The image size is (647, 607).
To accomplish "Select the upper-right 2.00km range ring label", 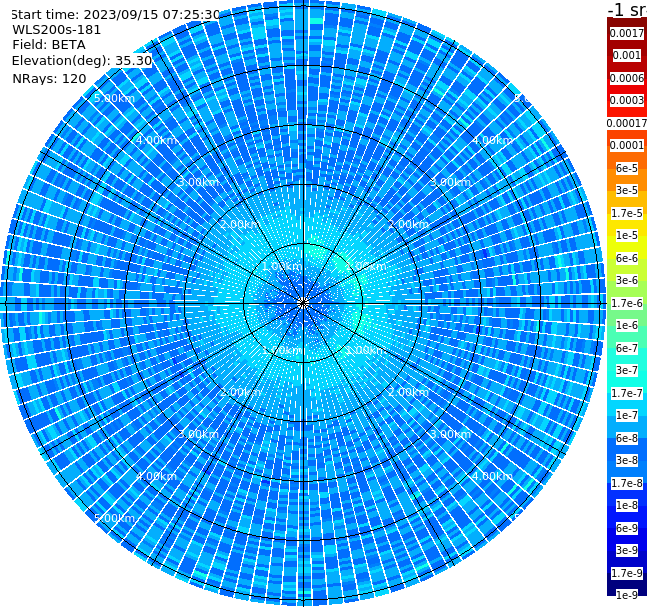I will (408, 224).
